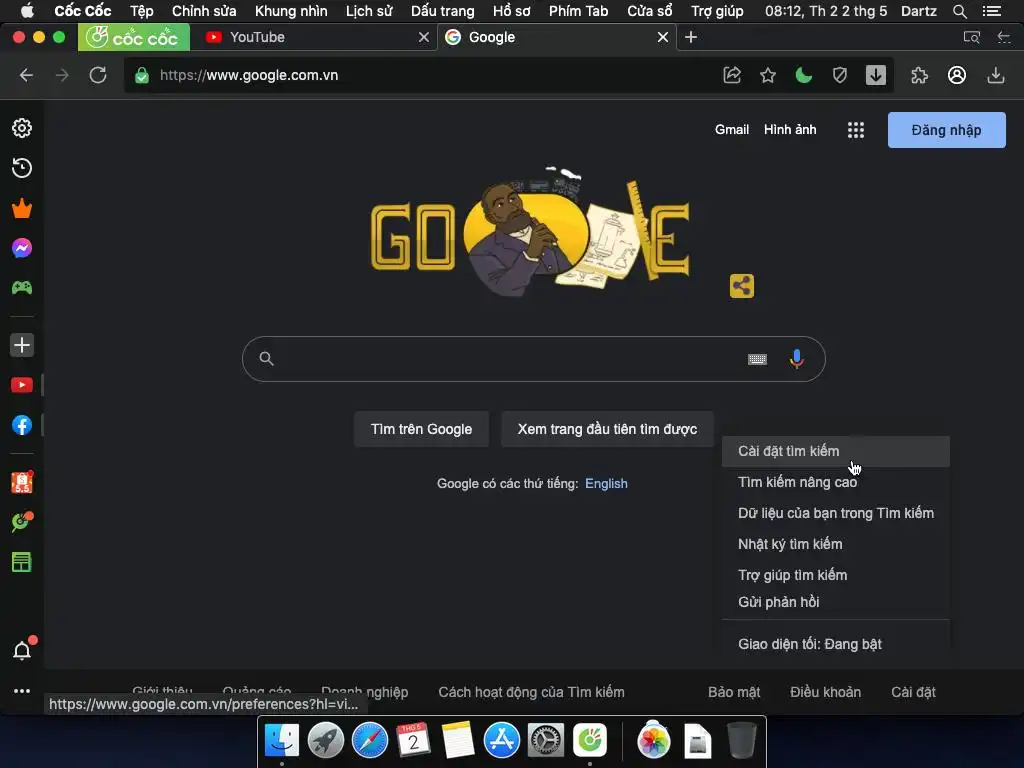Open the Chỉnh sửa menu
The height and width of the screenshot is (768, 1024).
point(204,11)
